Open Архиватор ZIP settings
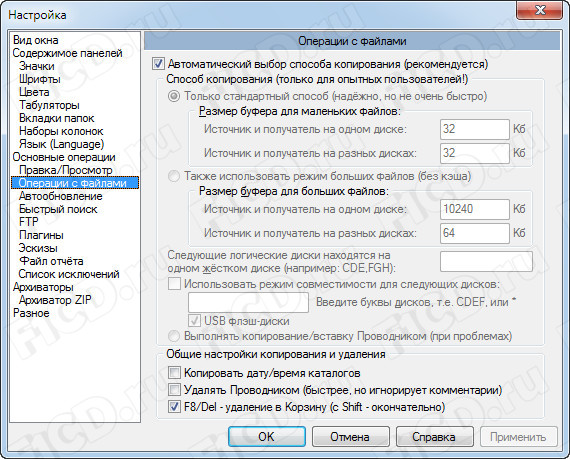 (55, 300)
